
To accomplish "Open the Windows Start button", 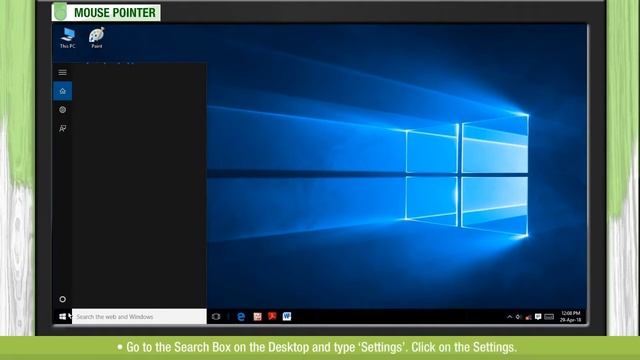I will click(62, 317).
